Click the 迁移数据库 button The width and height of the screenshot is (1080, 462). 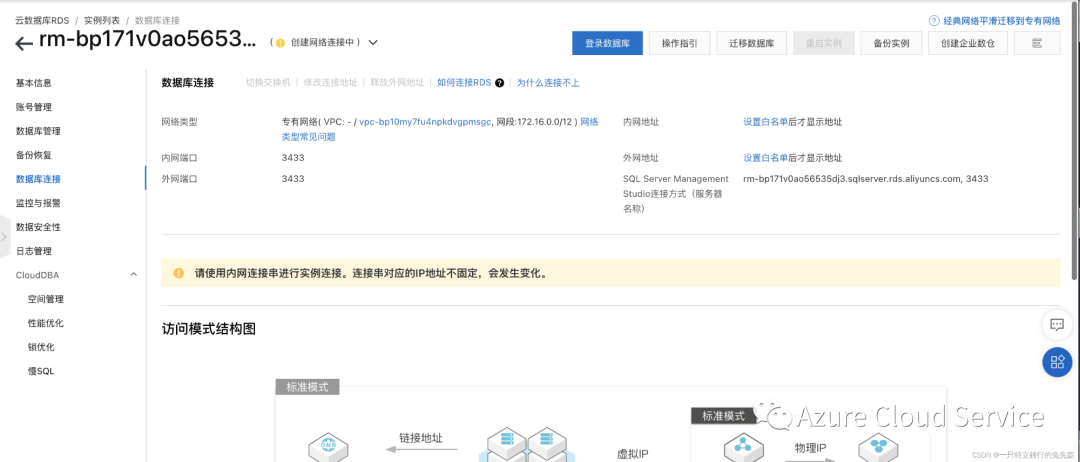point(752,43)
